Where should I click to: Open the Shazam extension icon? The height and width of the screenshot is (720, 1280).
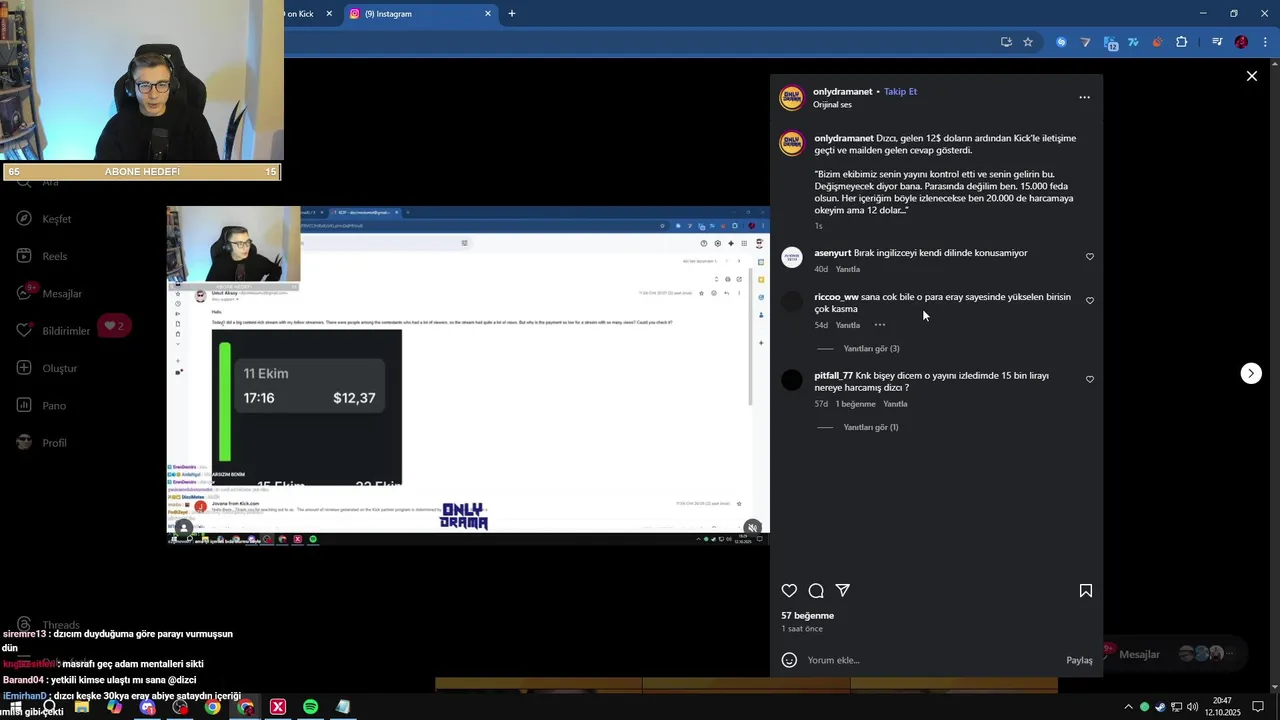(x=1061, y=42)
